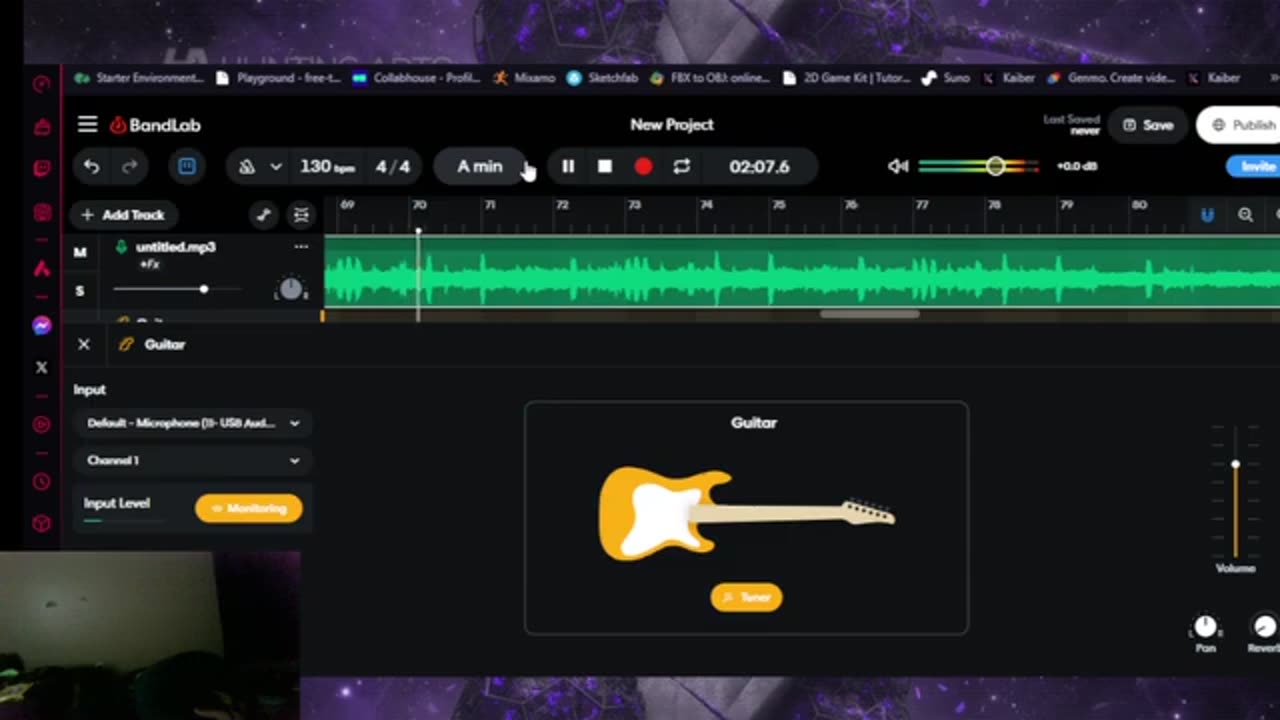The width and height of the screenshot is (1280, 720).
Task: Click the blue Invite button
Action: (x=1254, y=166)
